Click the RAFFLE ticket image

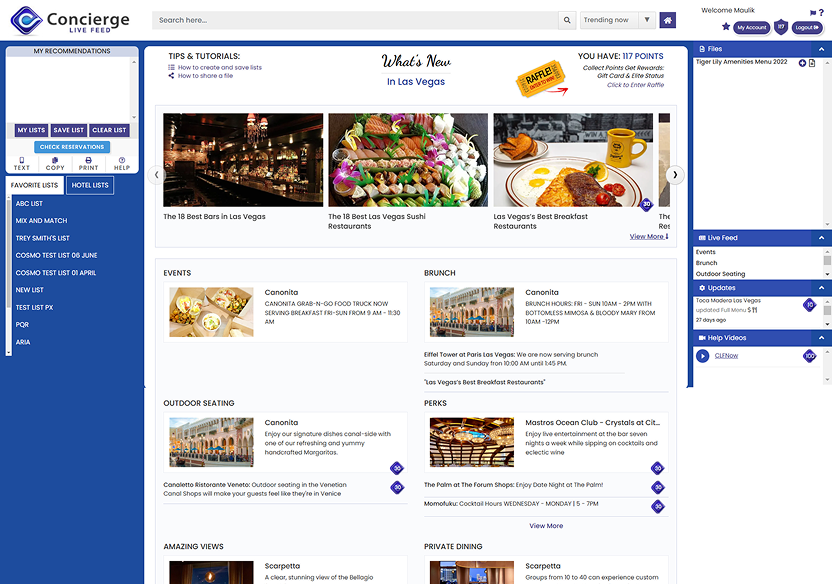coord(541,79)
